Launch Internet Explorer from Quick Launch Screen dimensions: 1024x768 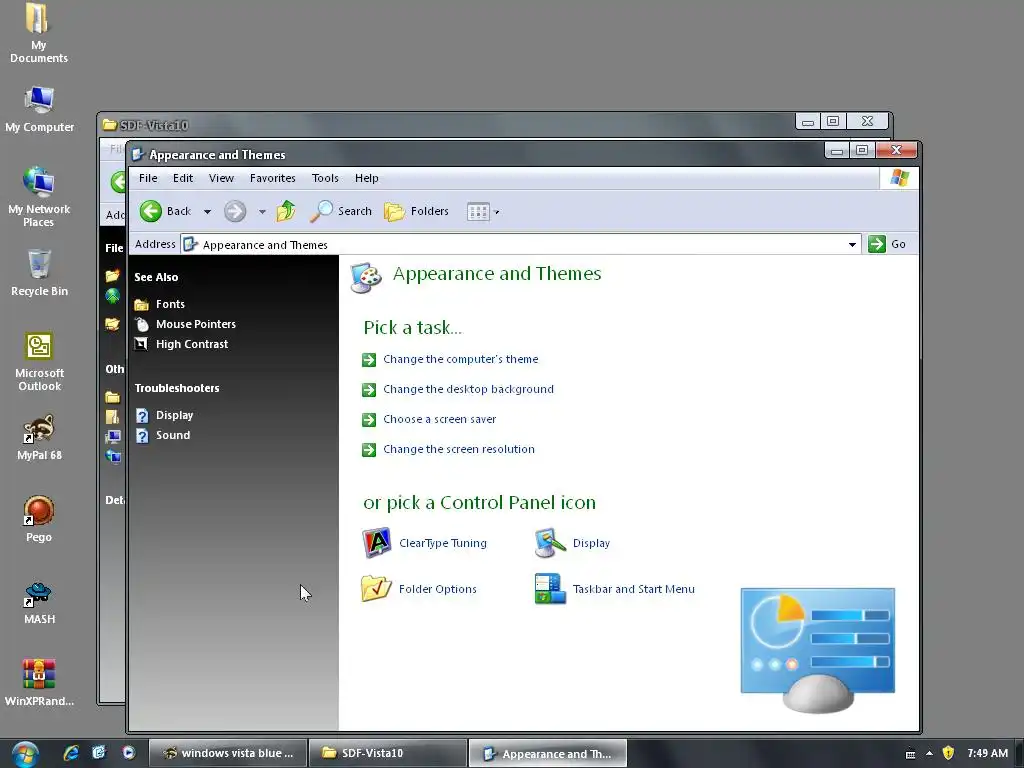click(71, 753)
